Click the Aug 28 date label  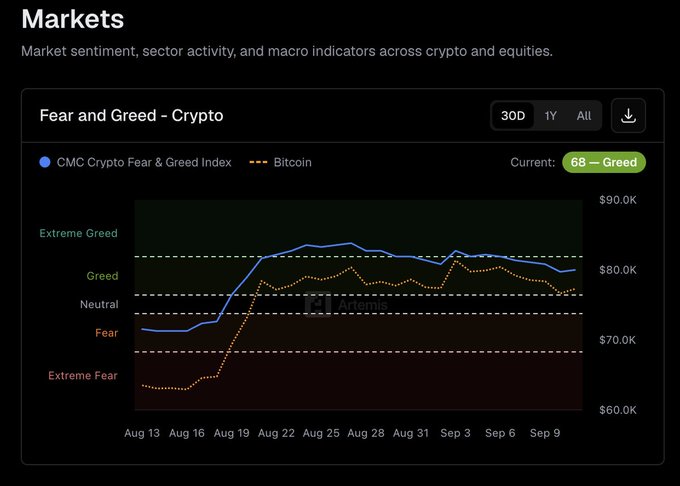[x=366, y=433]
